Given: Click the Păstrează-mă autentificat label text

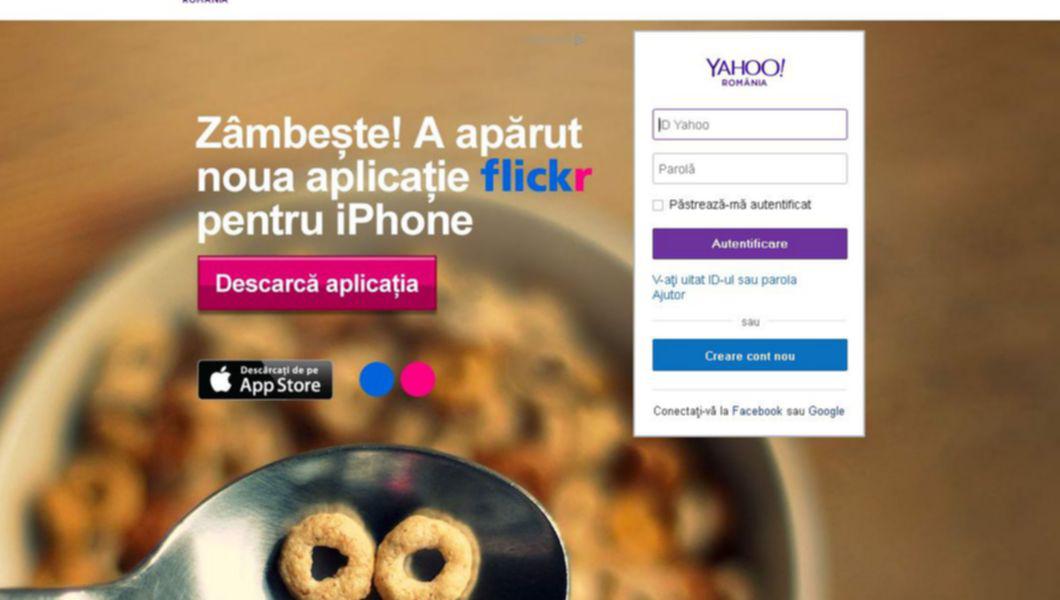Looking at the screenshot, I should 740,205.
